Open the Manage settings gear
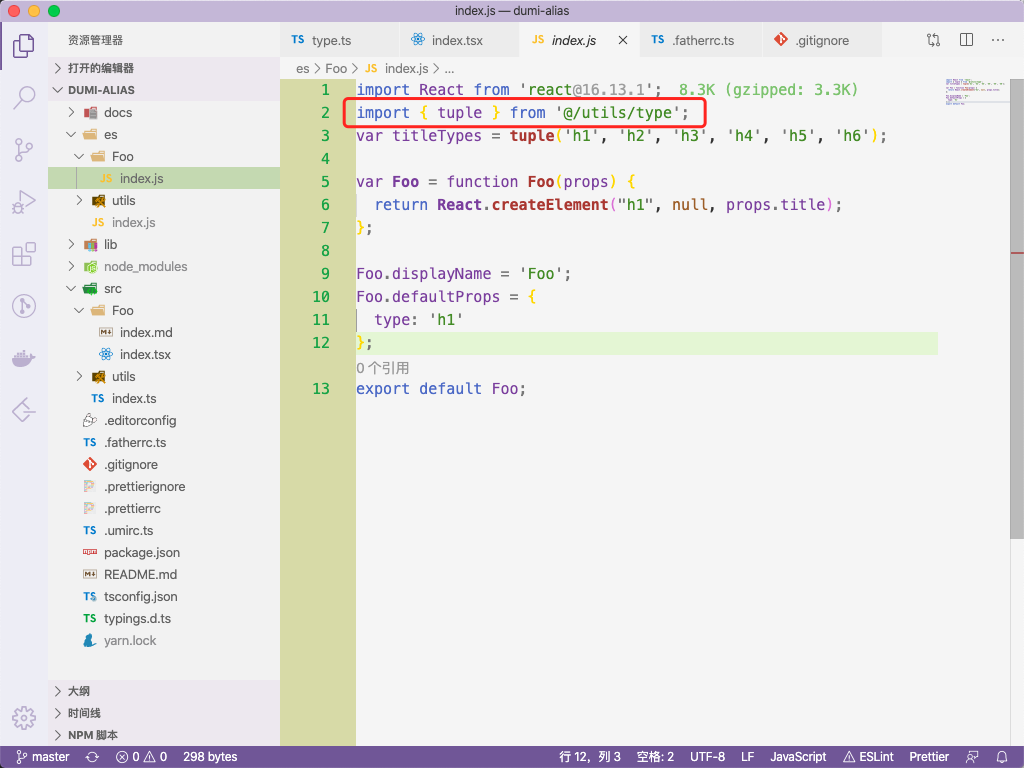 (24, 718)
